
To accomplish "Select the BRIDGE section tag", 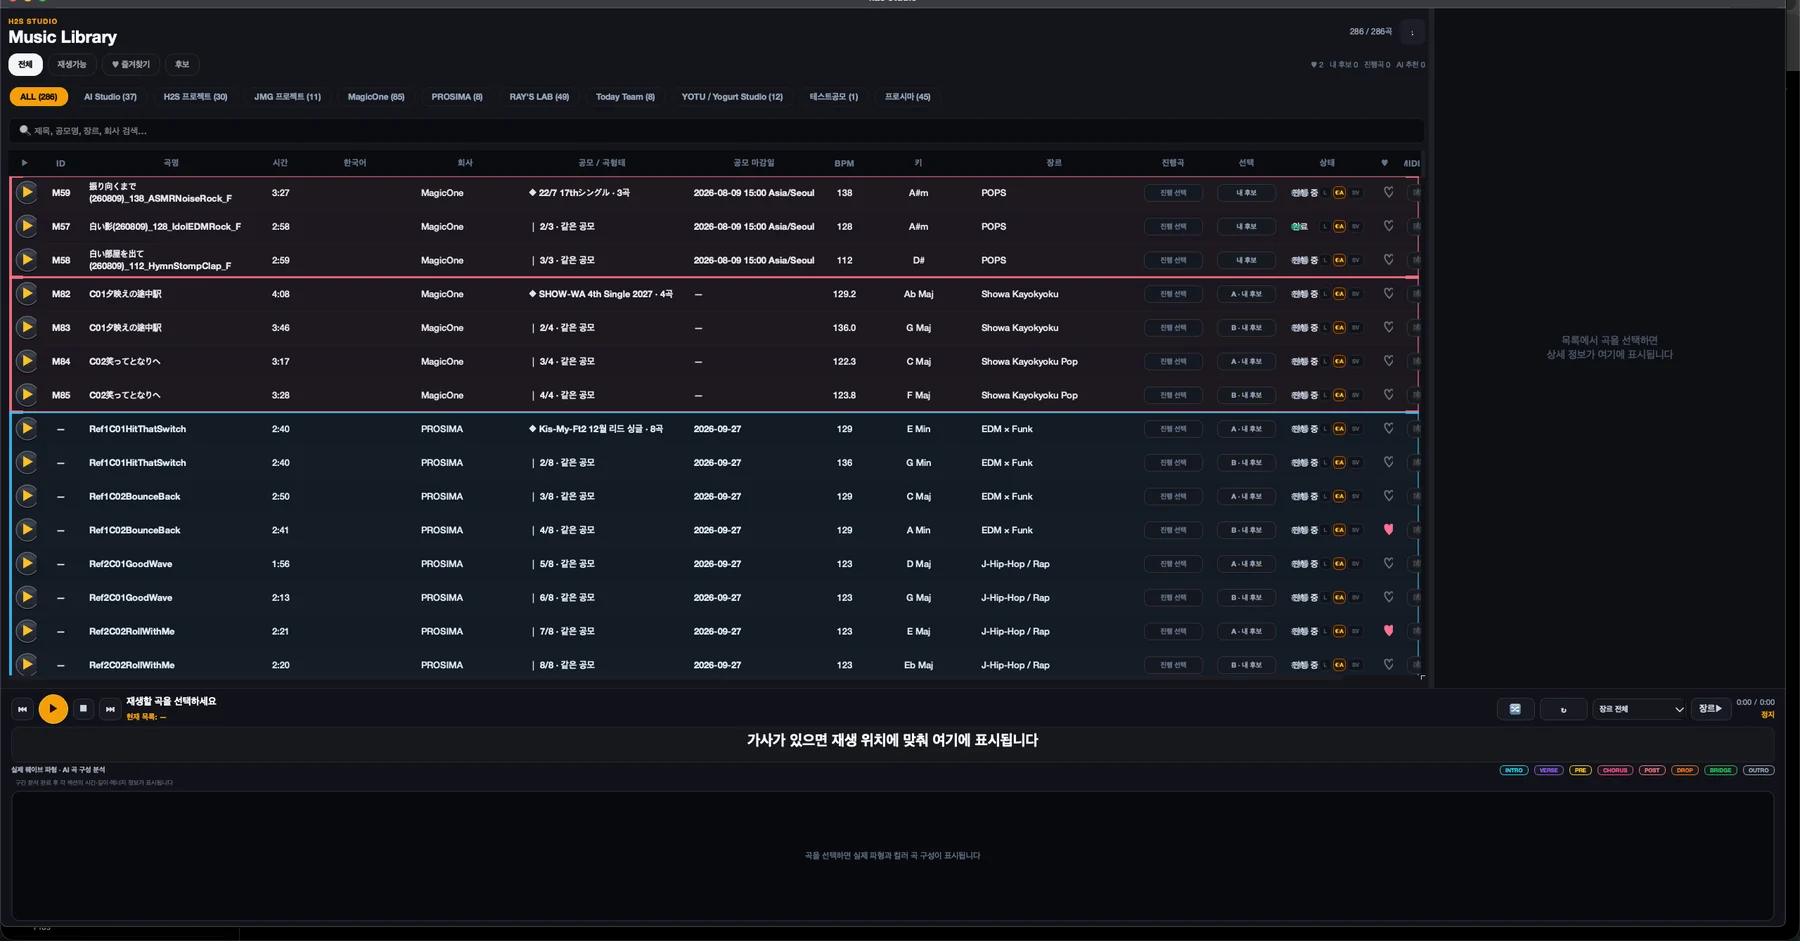I will pos(1721,770).
